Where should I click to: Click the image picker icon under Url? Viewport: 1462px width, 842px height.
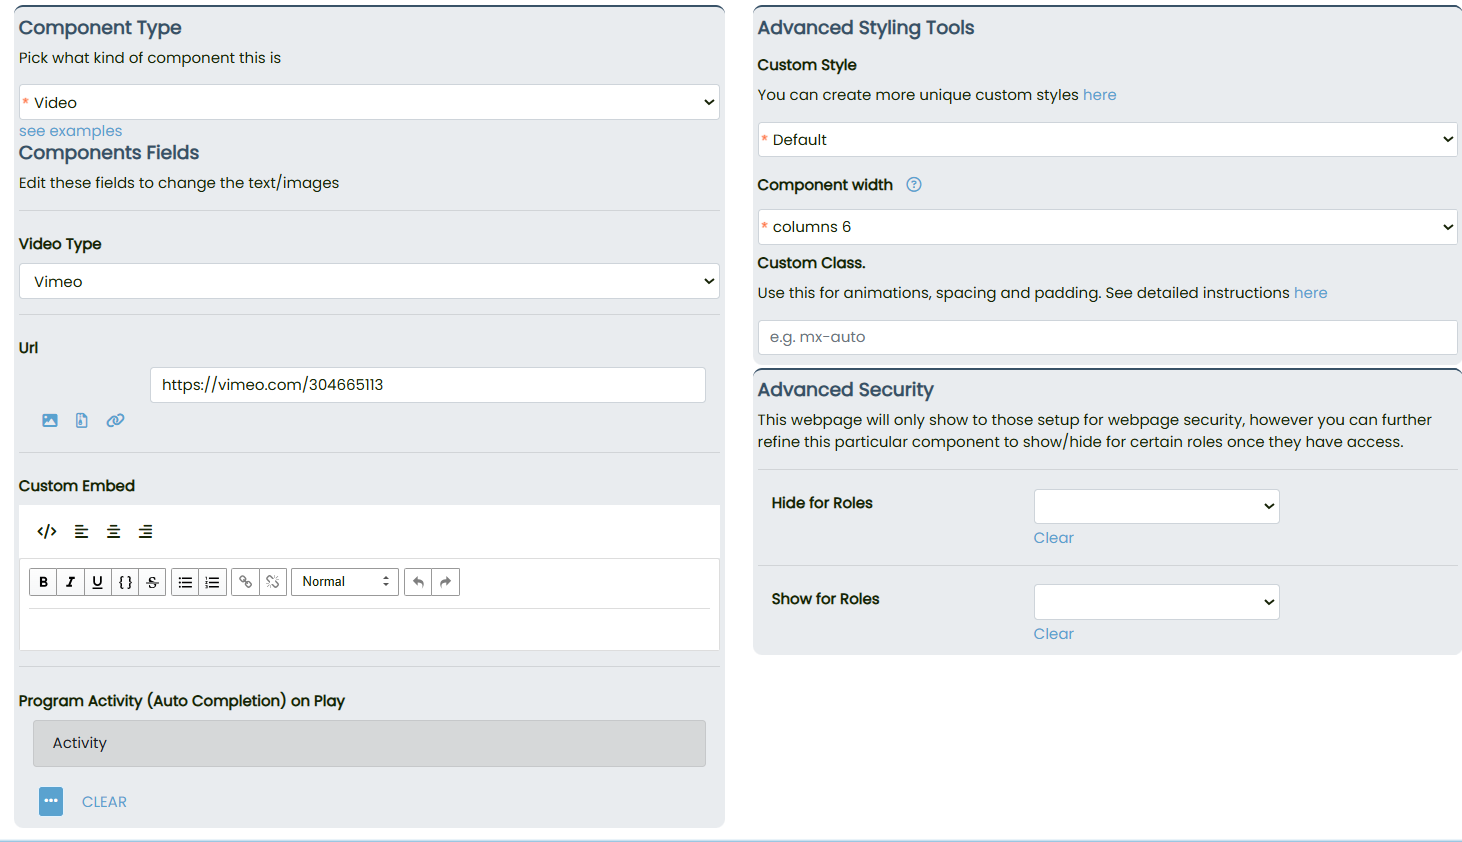[x=50, y=421]
